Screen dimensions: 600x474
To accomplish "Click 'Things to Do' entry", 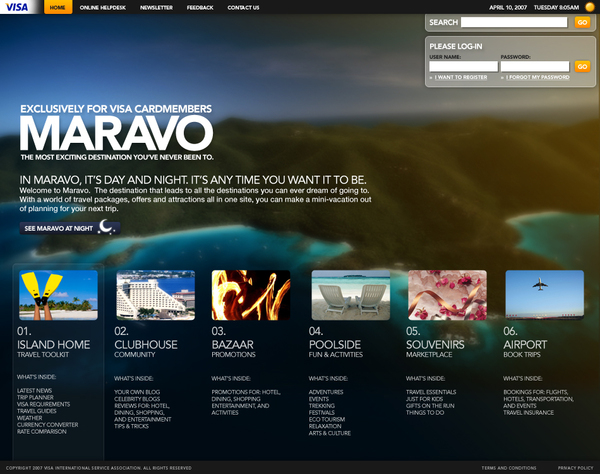I will [x=425, y=413].
